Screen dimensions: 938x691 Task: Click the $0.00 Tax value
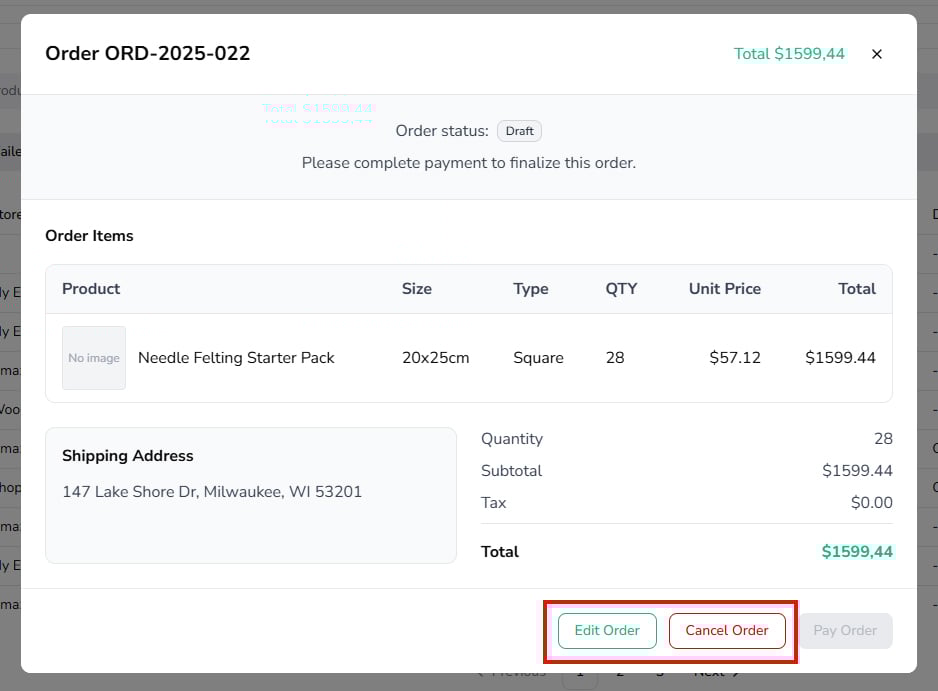[x=871, y=503]
